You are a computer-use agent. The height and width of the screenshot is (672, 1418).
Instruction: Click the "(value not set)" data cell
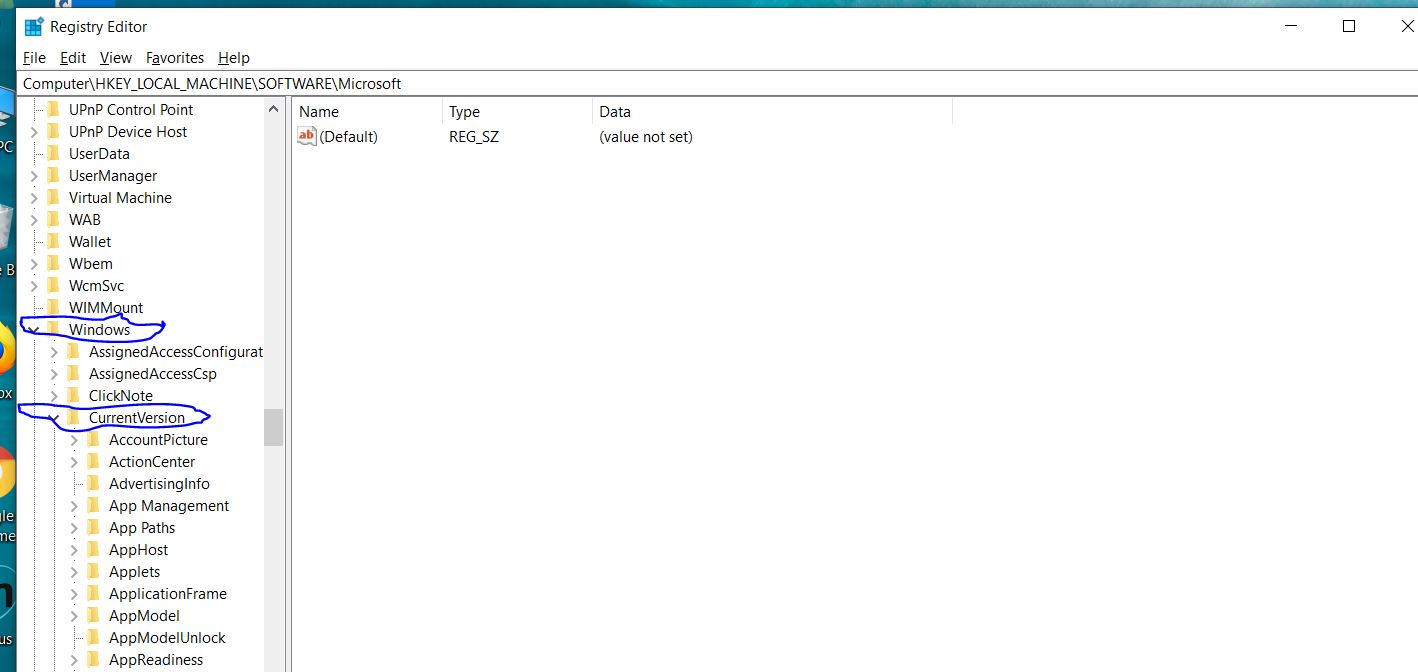[646, 137]
